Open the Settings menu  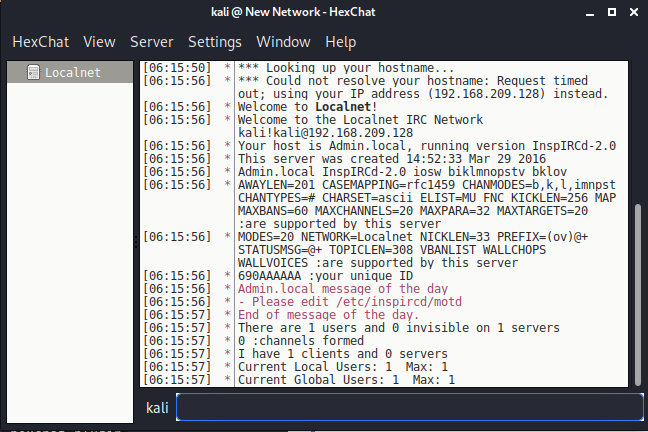215,42
